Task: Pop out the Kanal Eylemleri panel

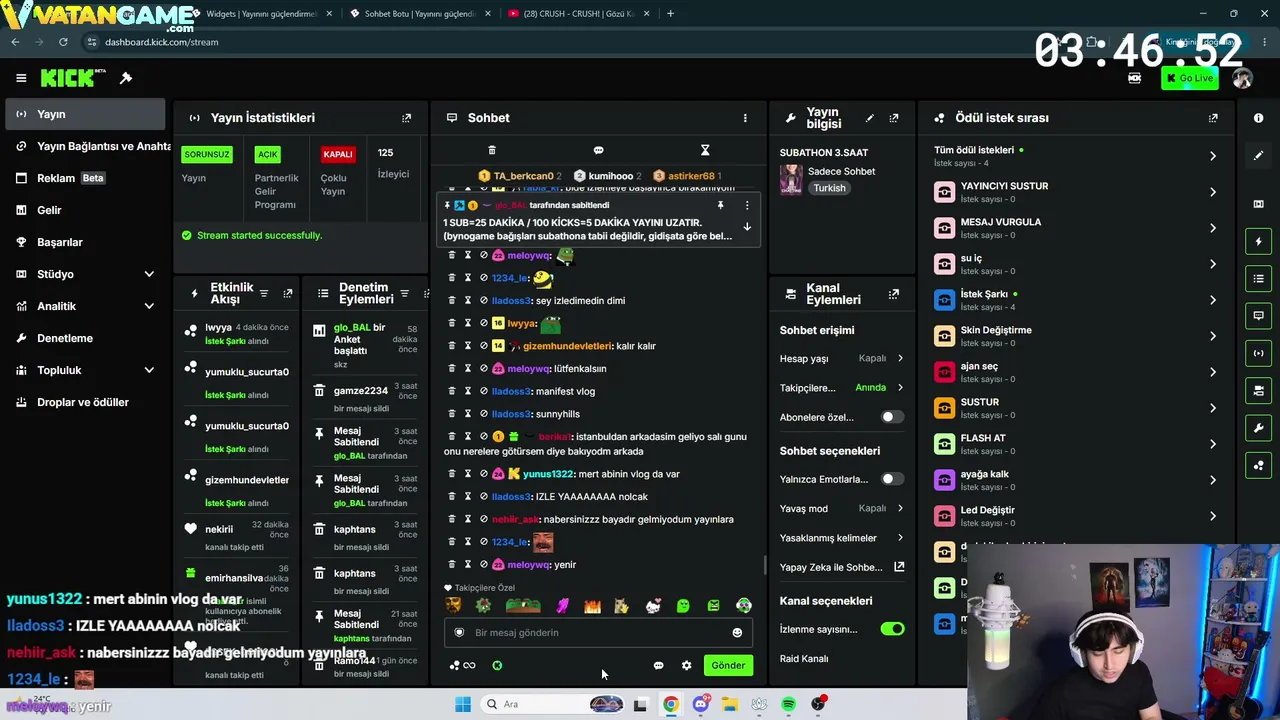Action: pyautogui.click(x=894, y=294)
